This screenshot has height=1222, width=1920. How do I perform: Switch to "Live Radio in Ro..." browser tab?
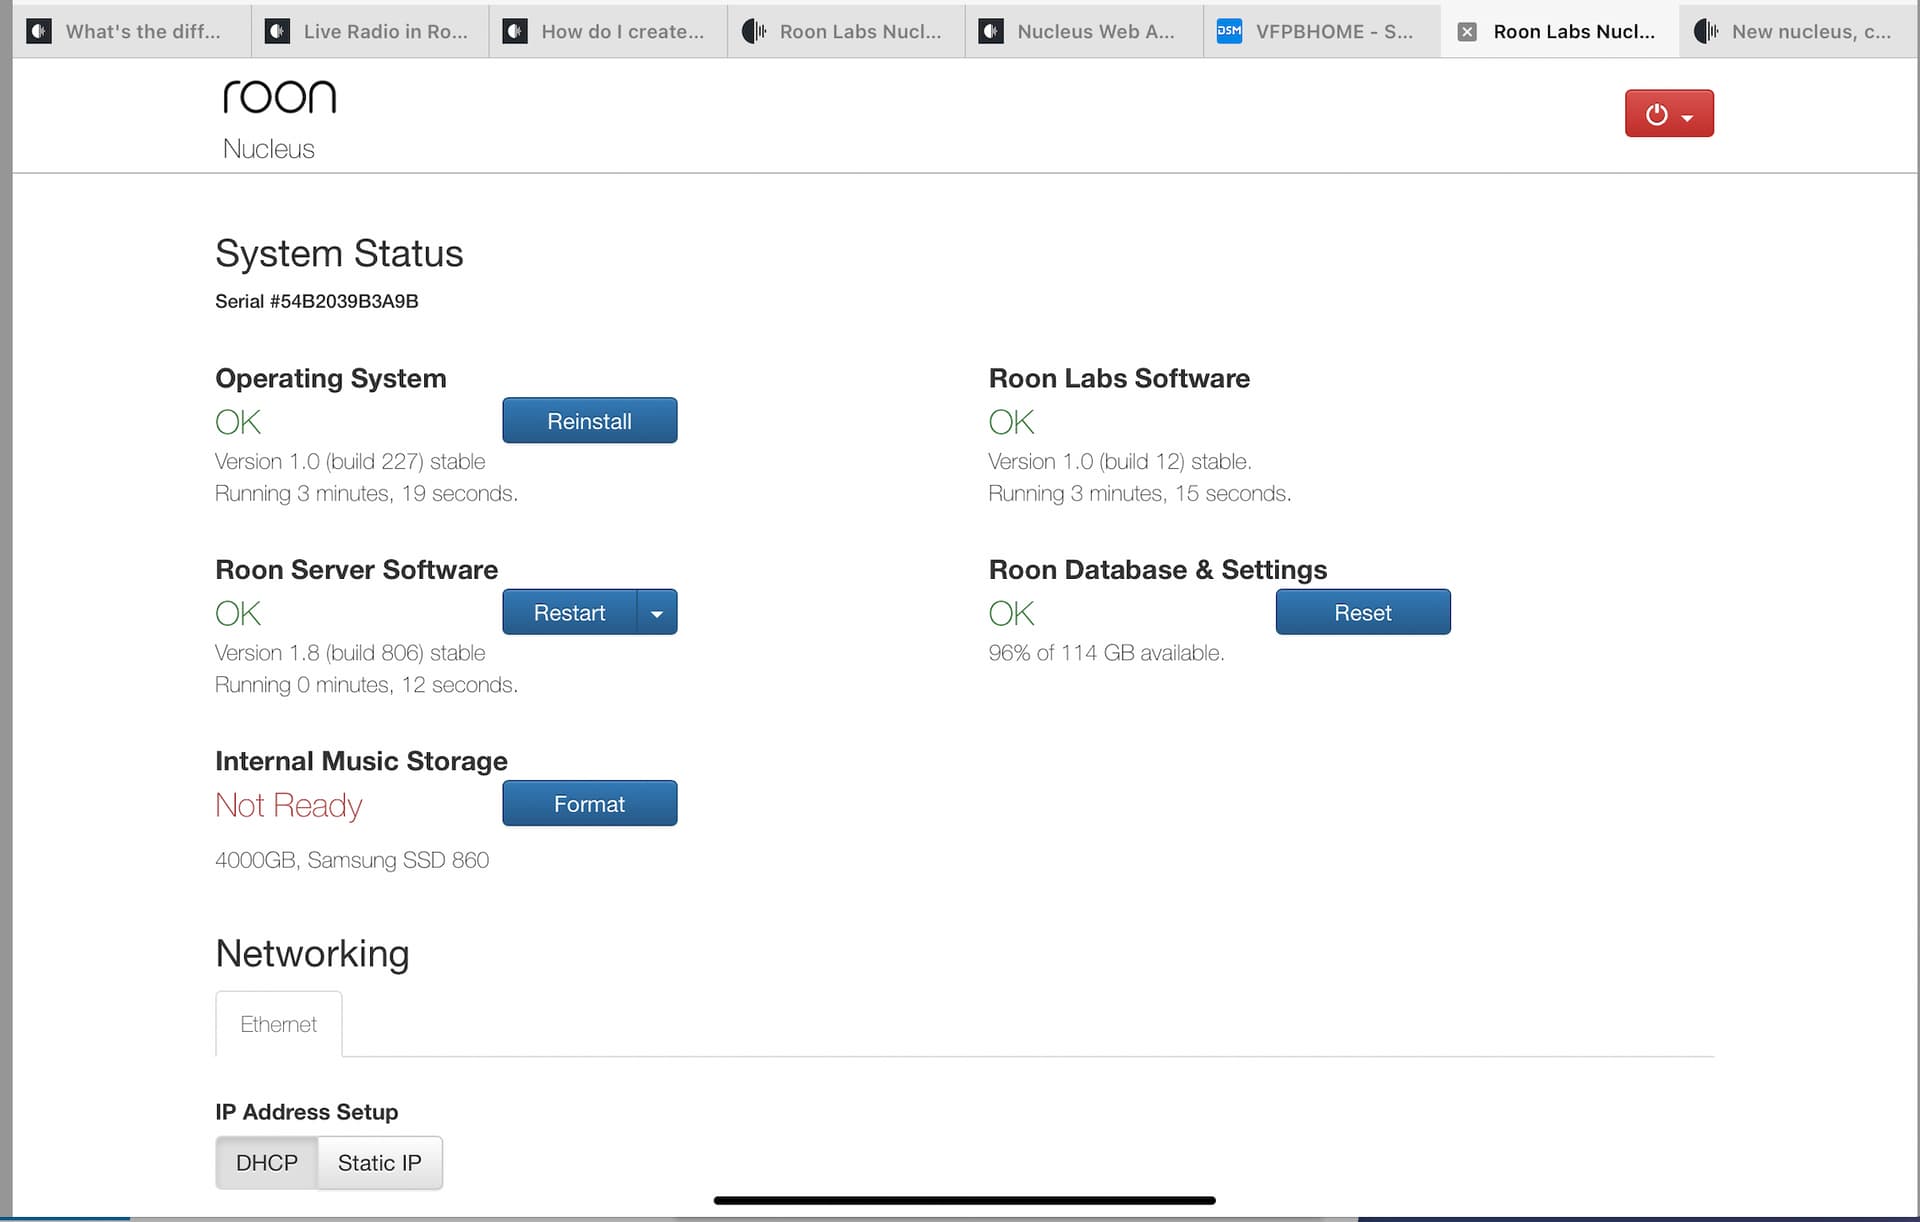pyautogui.click(x=369, y=31)
